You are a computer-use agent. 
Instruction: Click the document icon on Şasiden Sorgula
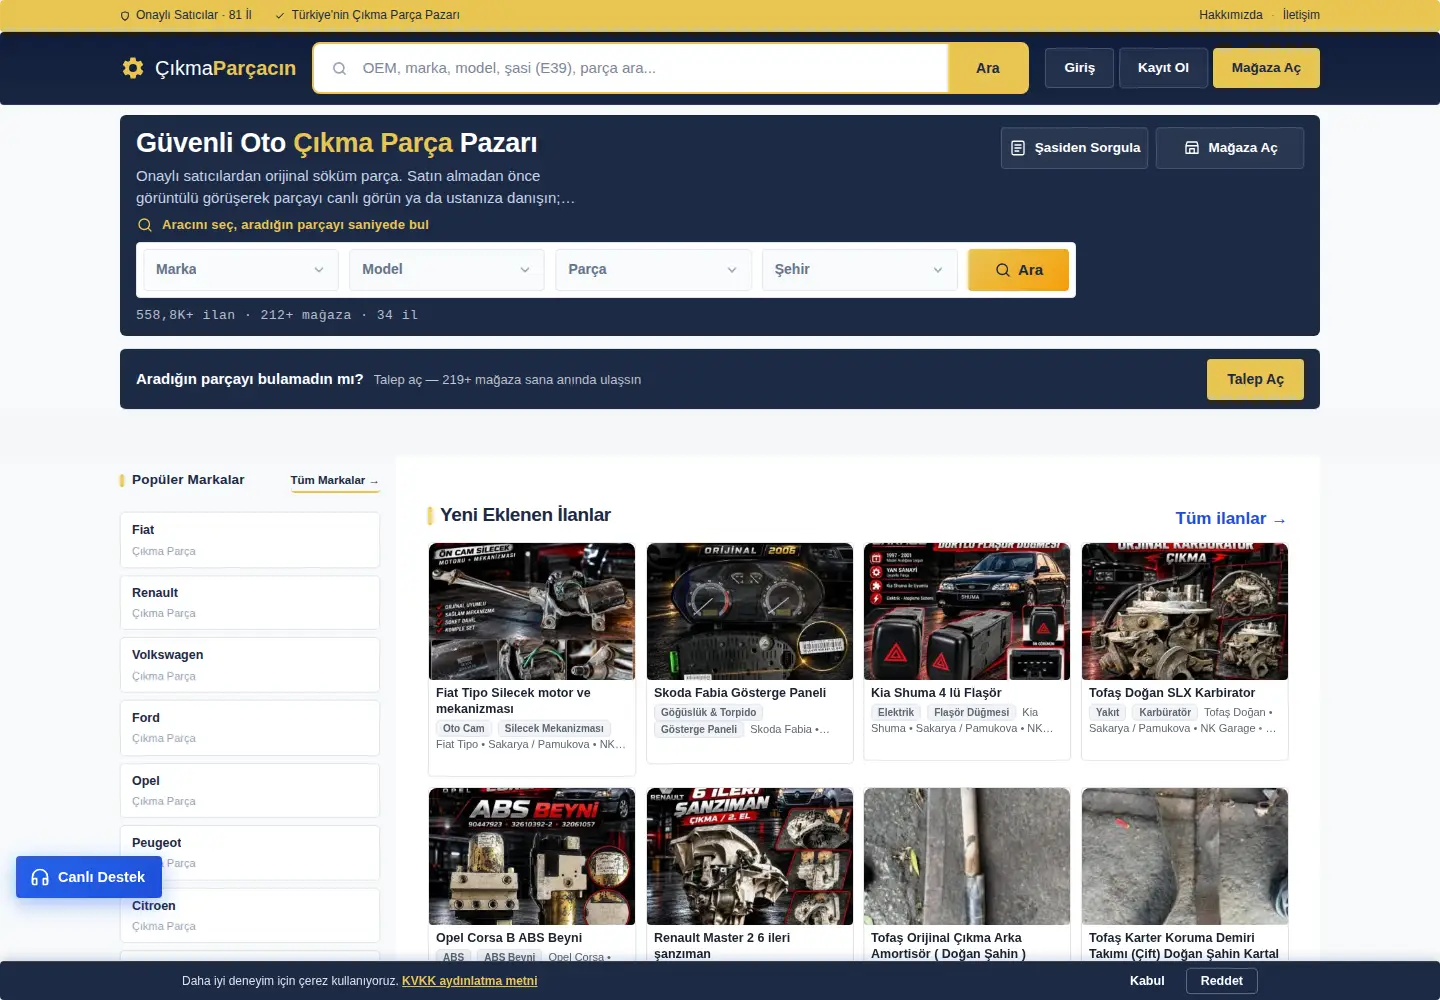[x=1018, y=148]
